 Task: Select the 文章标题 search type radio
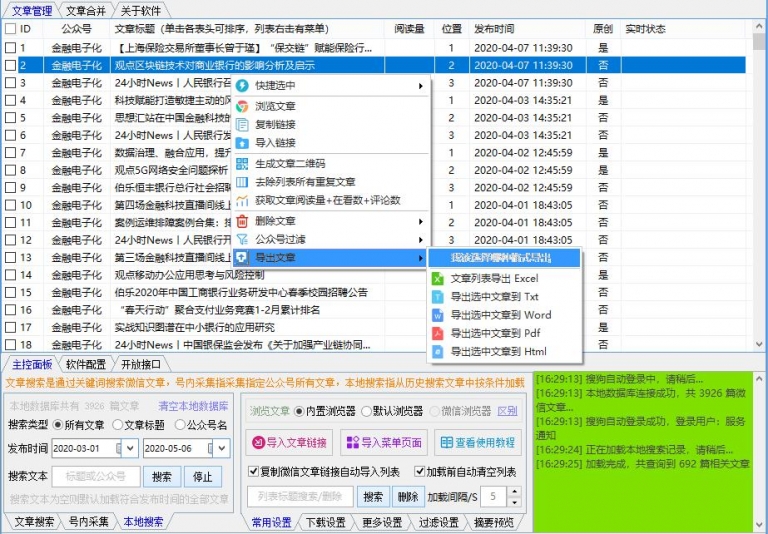coord(118,425)
